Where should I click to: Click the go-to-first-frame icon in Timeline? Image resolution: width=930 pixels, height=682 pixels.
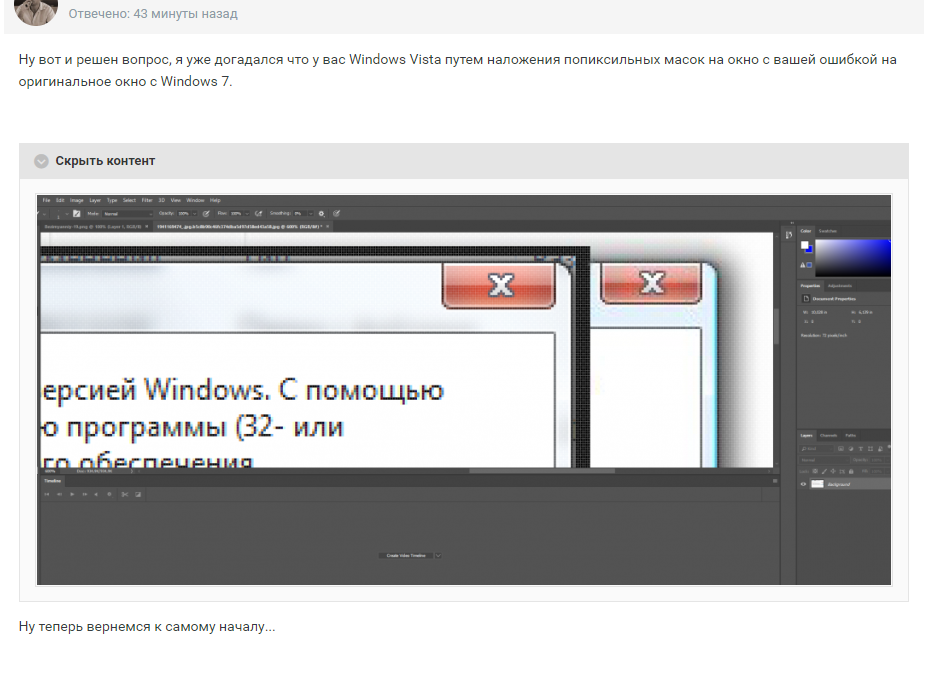(46, 493)
